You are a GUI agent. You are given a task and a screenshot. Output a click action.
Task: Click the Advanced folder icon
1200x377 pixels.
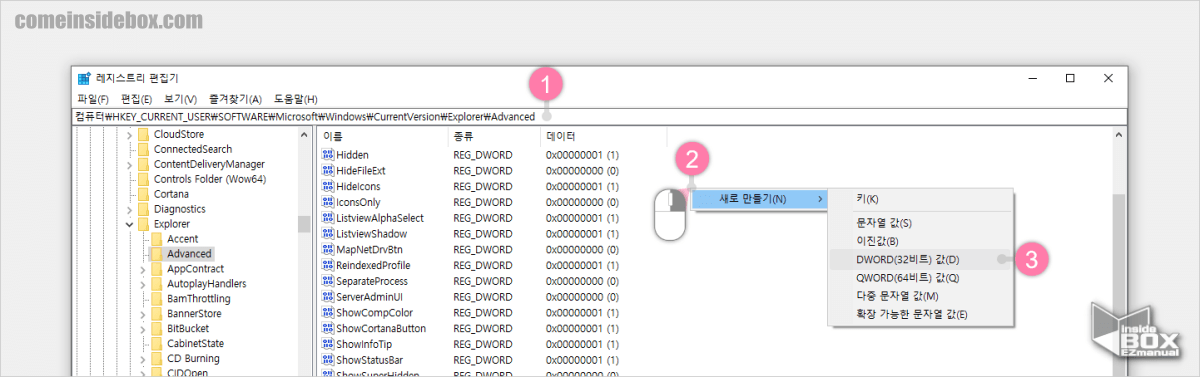pos(157,254)
